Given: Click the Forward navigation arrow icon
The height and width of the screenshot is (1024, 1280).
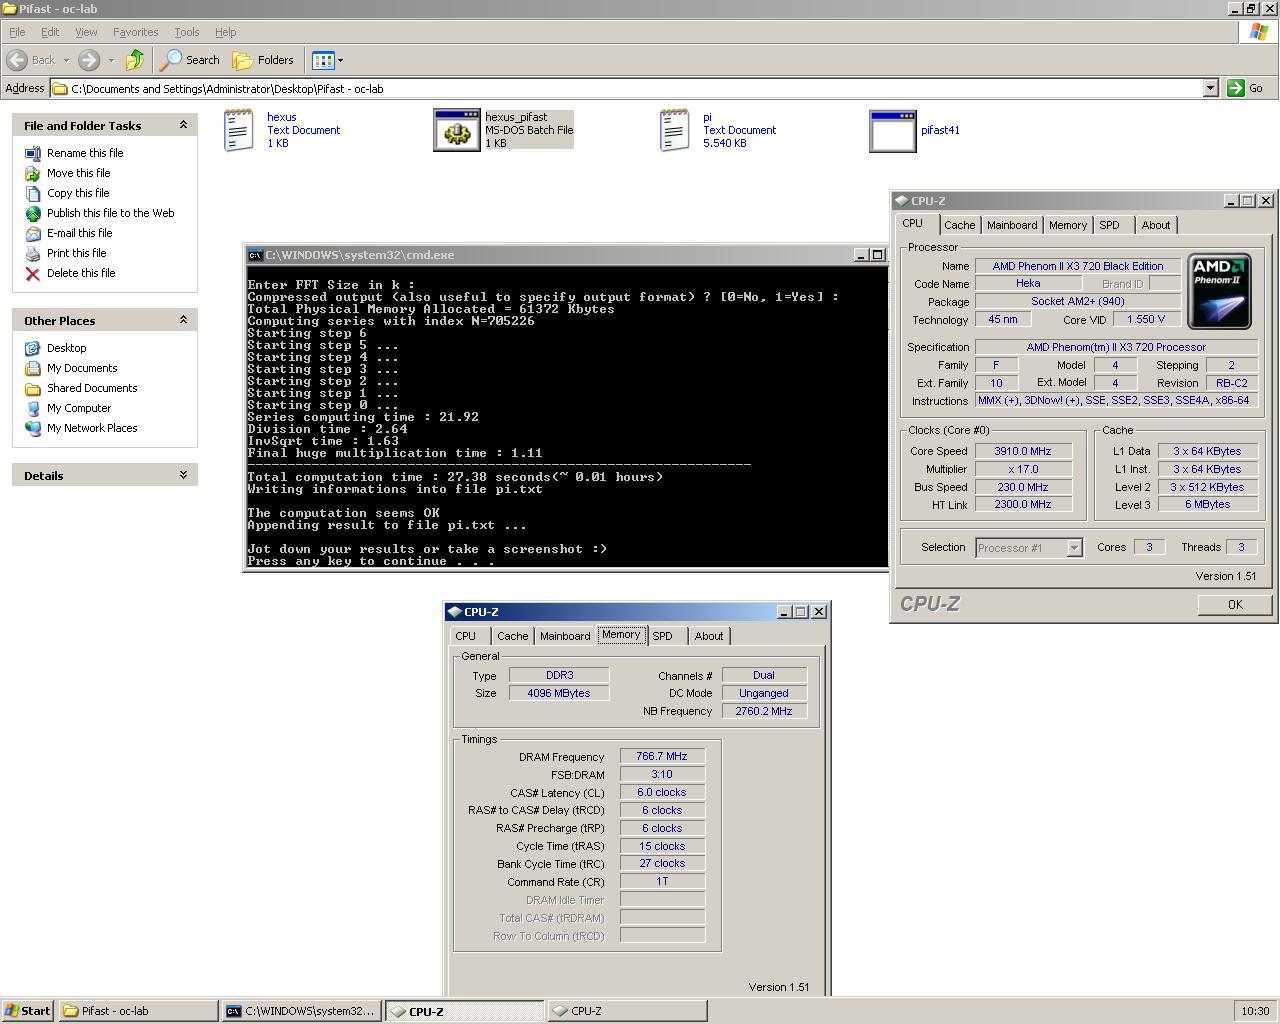Looking at the screenshot, I should pyautogui.click(x=88, y=60).
